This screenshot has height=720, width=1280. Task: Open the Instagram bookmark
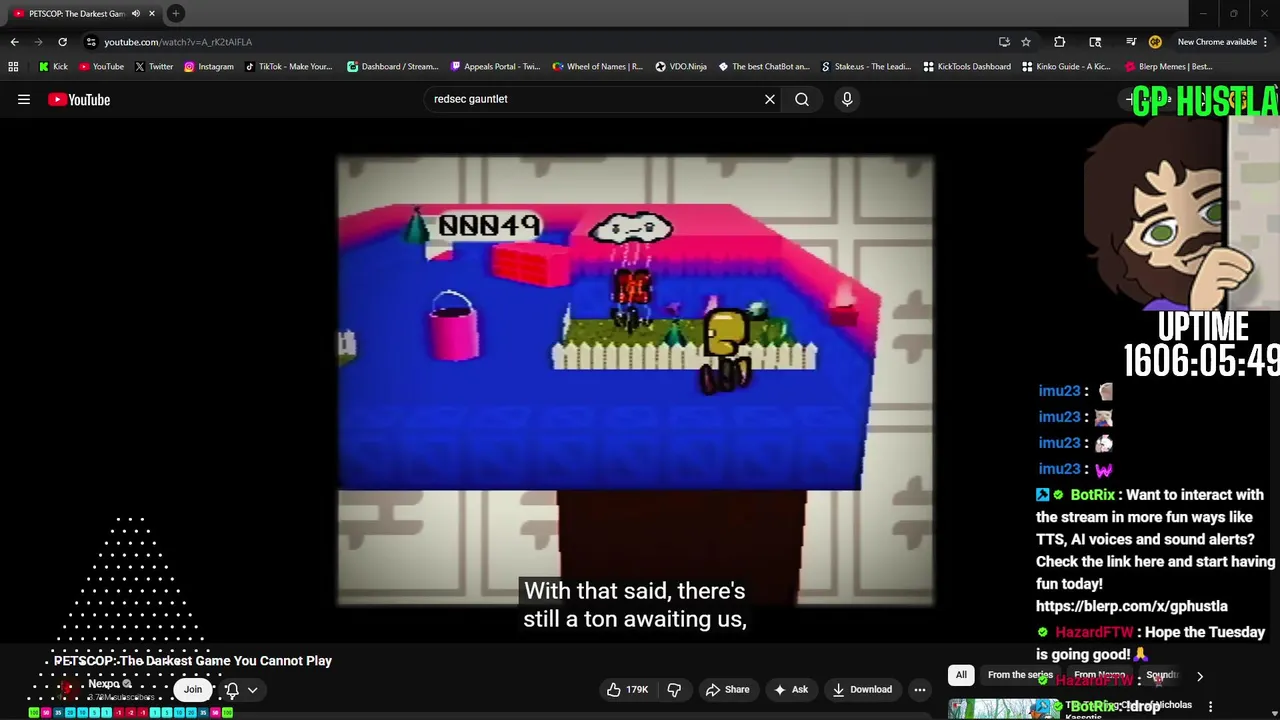tap(208, 67)
